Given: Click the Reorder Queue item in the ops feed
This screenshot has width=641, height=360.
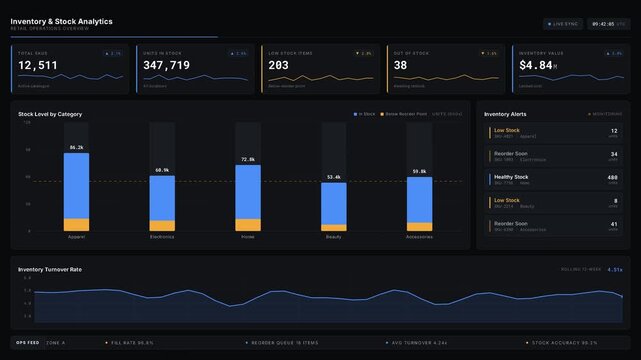Looking at the screenshot, I should (282, 343).
